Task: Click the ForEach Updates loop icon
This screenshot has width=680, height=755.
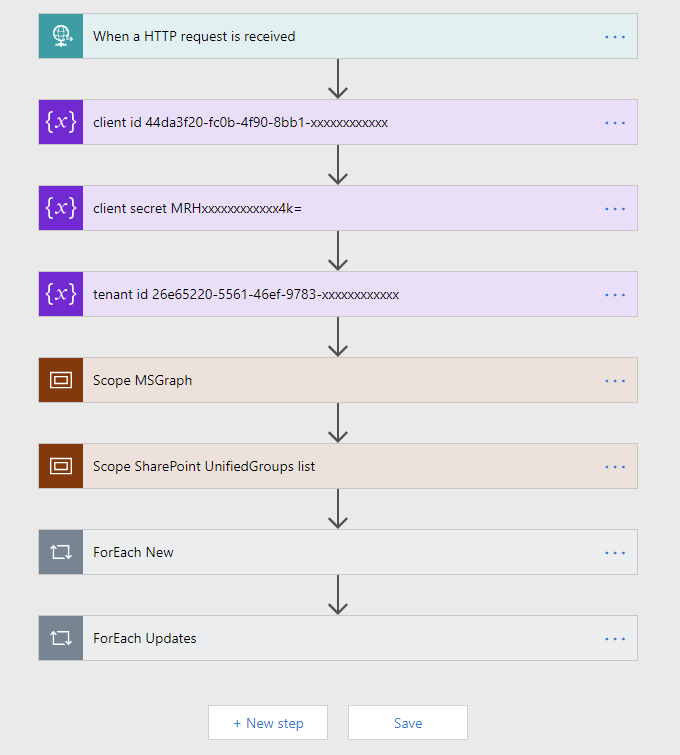Action: click(61, 638)
